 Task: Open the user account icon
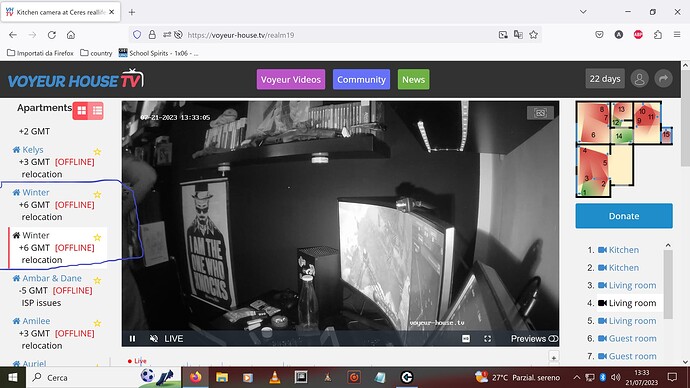[639, 79]
